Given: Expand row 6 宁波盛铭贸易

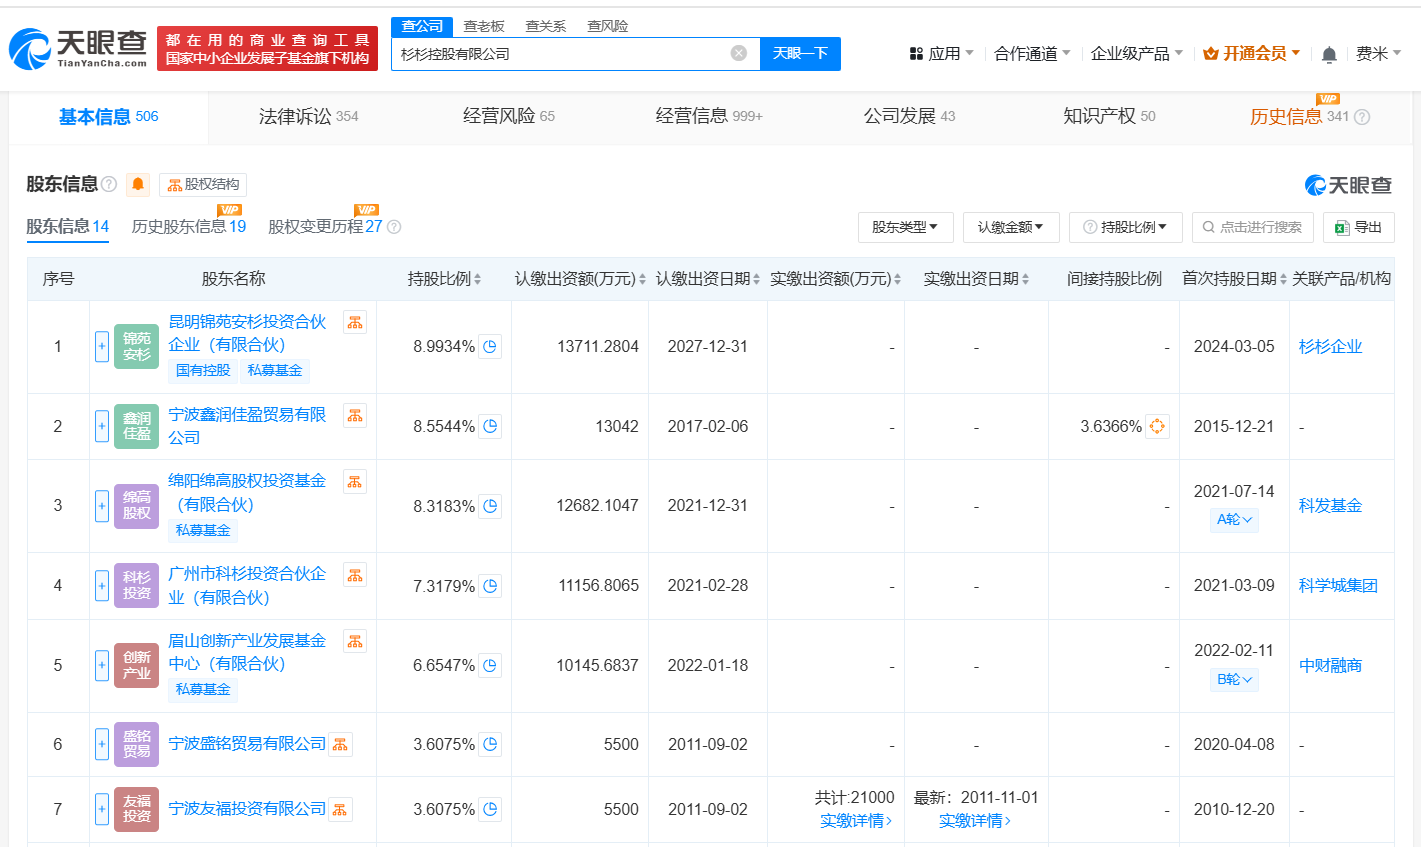Looking at the screenshot, I should [x=102, y=744].
